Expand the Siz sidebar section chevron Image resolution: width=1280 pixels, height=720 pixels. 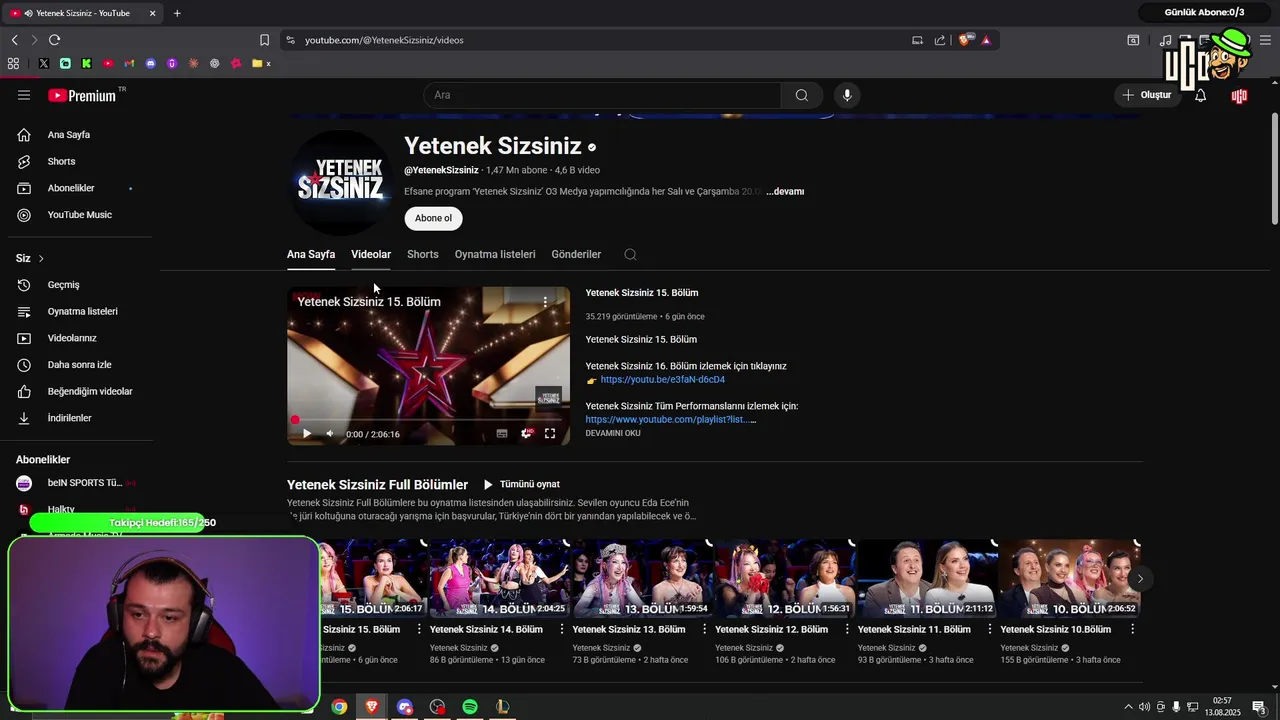pos(41,258)
